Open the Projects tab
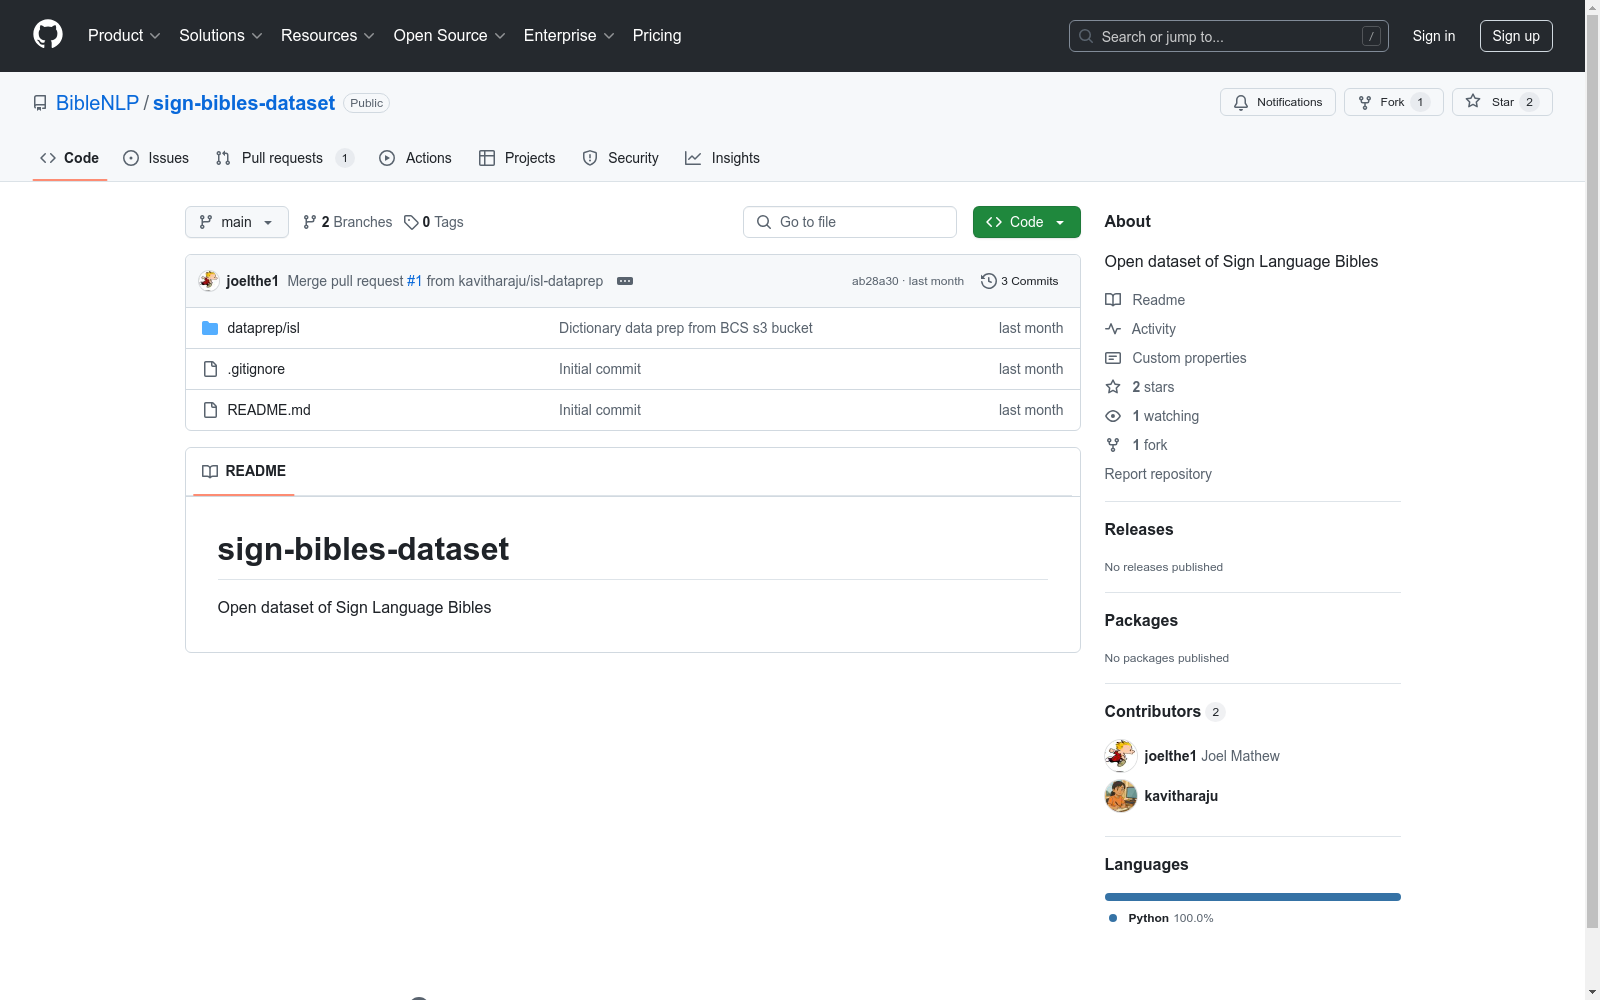1600x1000 pixels. [517, 158]
